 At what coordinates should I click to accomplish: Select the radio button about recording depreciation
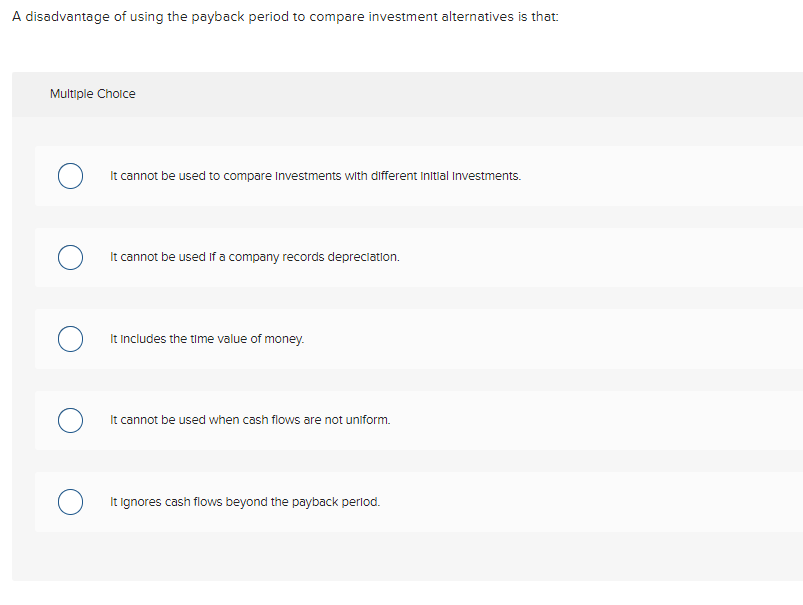pyautogui.click(x=70, y=257)
